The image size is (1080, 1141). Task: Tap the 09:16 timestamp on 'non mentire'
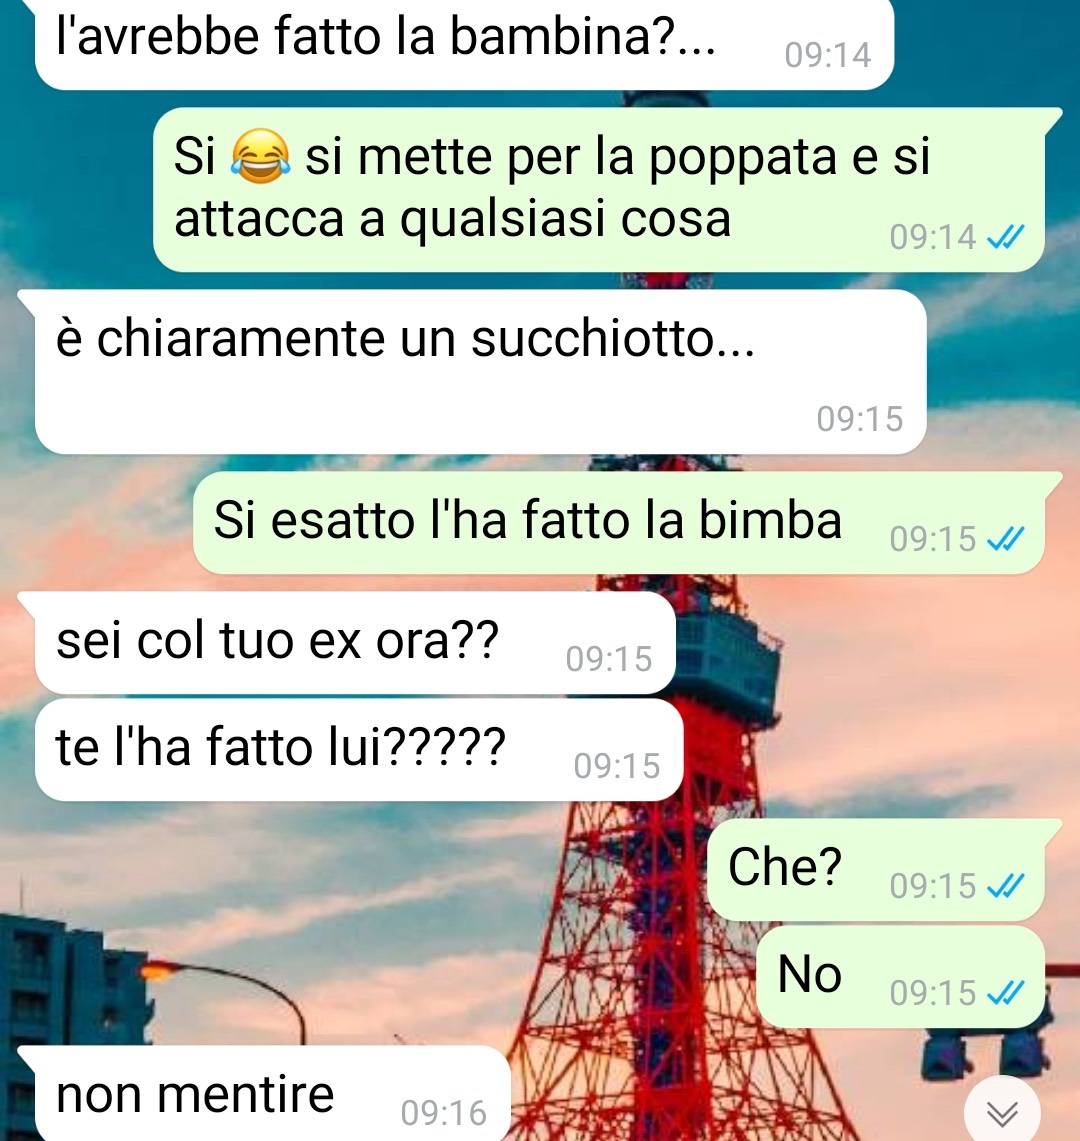(x=443, y=1113)
